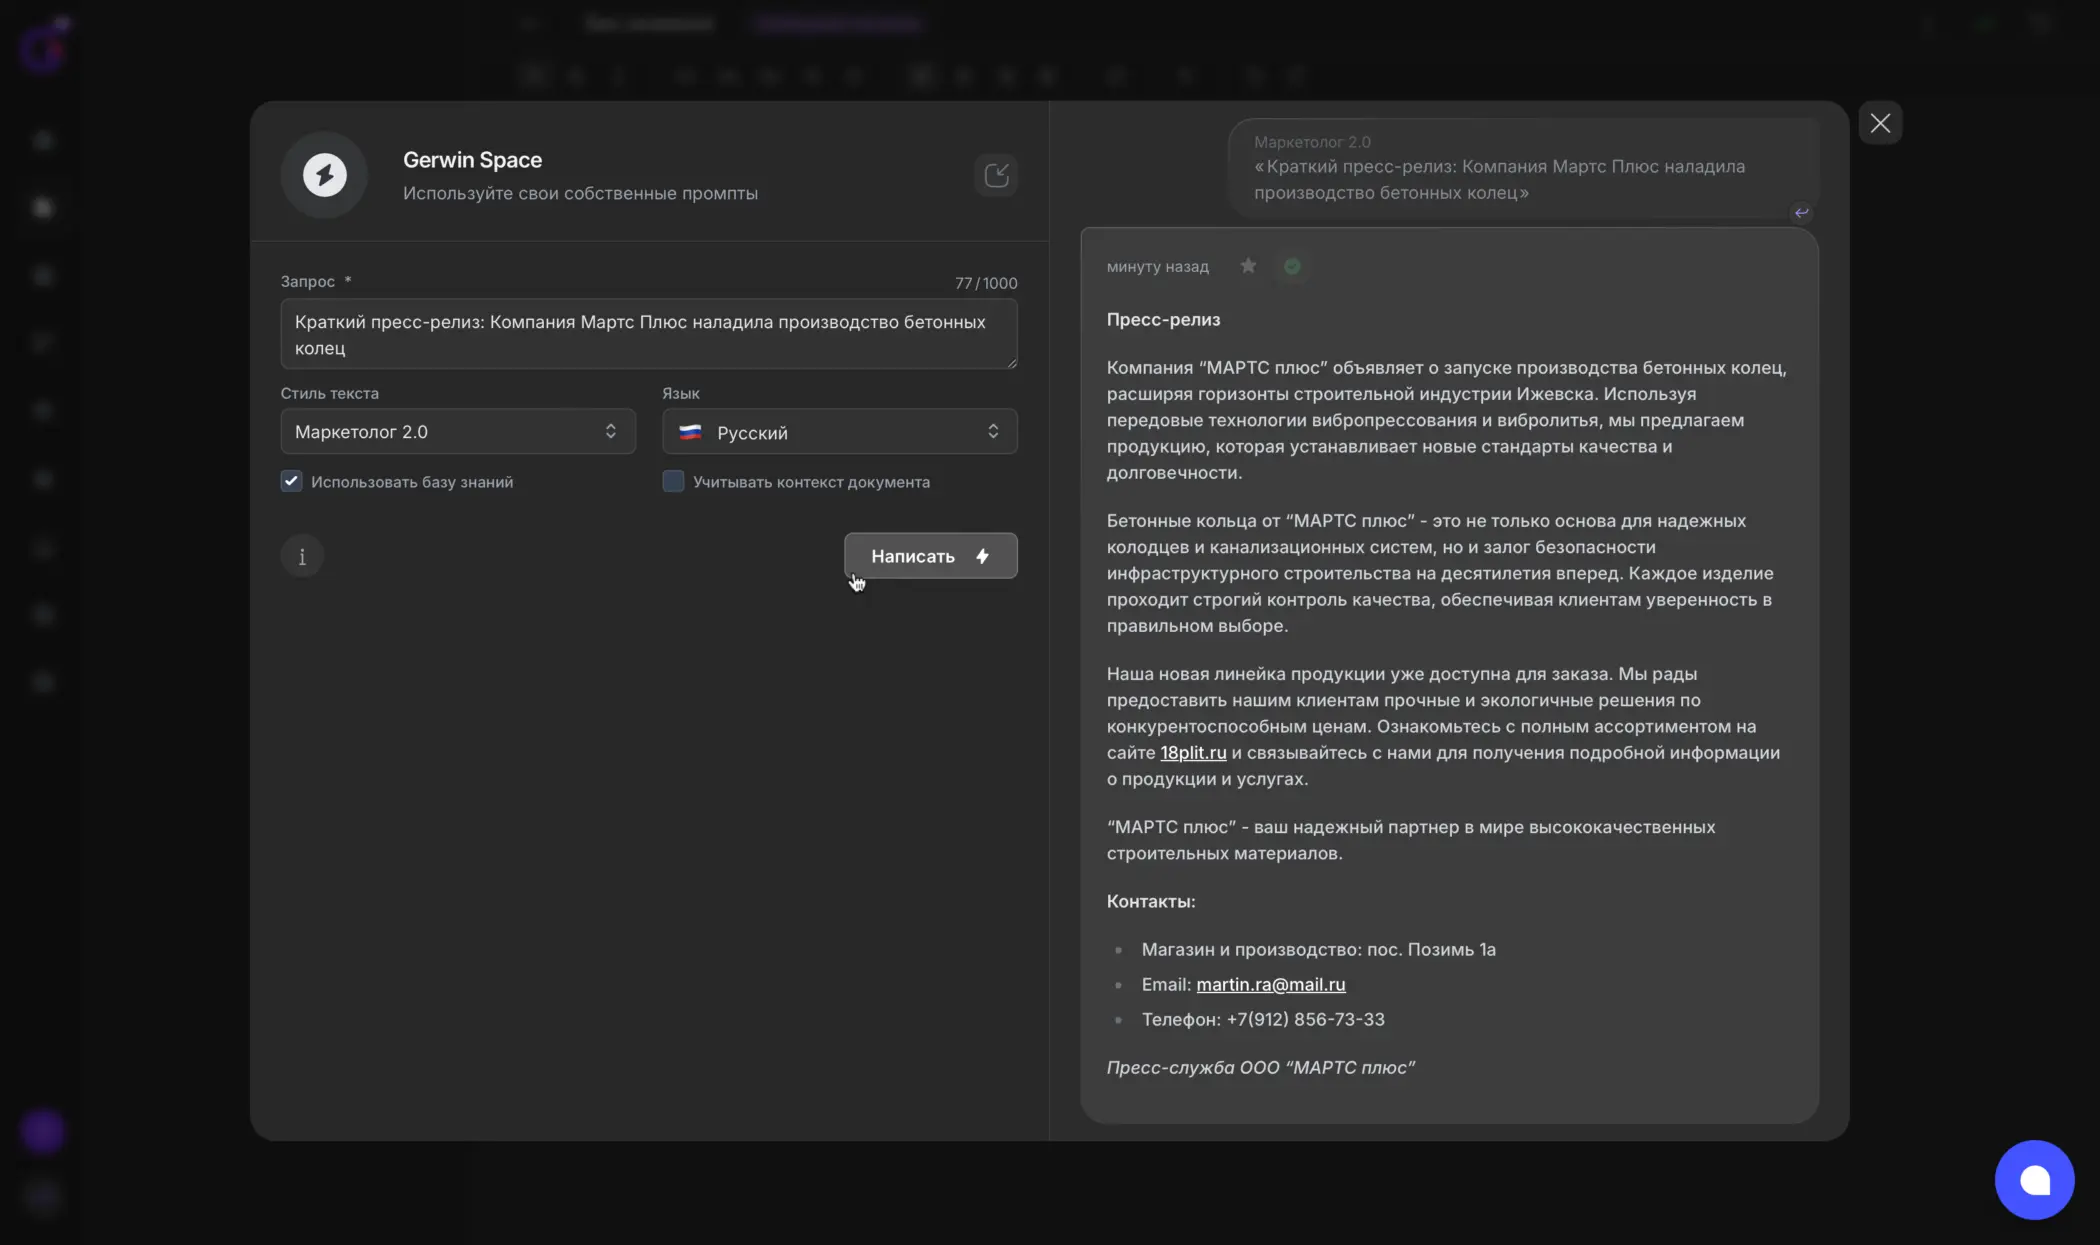Enable "Учитывать контекст документа" checkbox
Screen dimensions: 2100x1245
673,482
